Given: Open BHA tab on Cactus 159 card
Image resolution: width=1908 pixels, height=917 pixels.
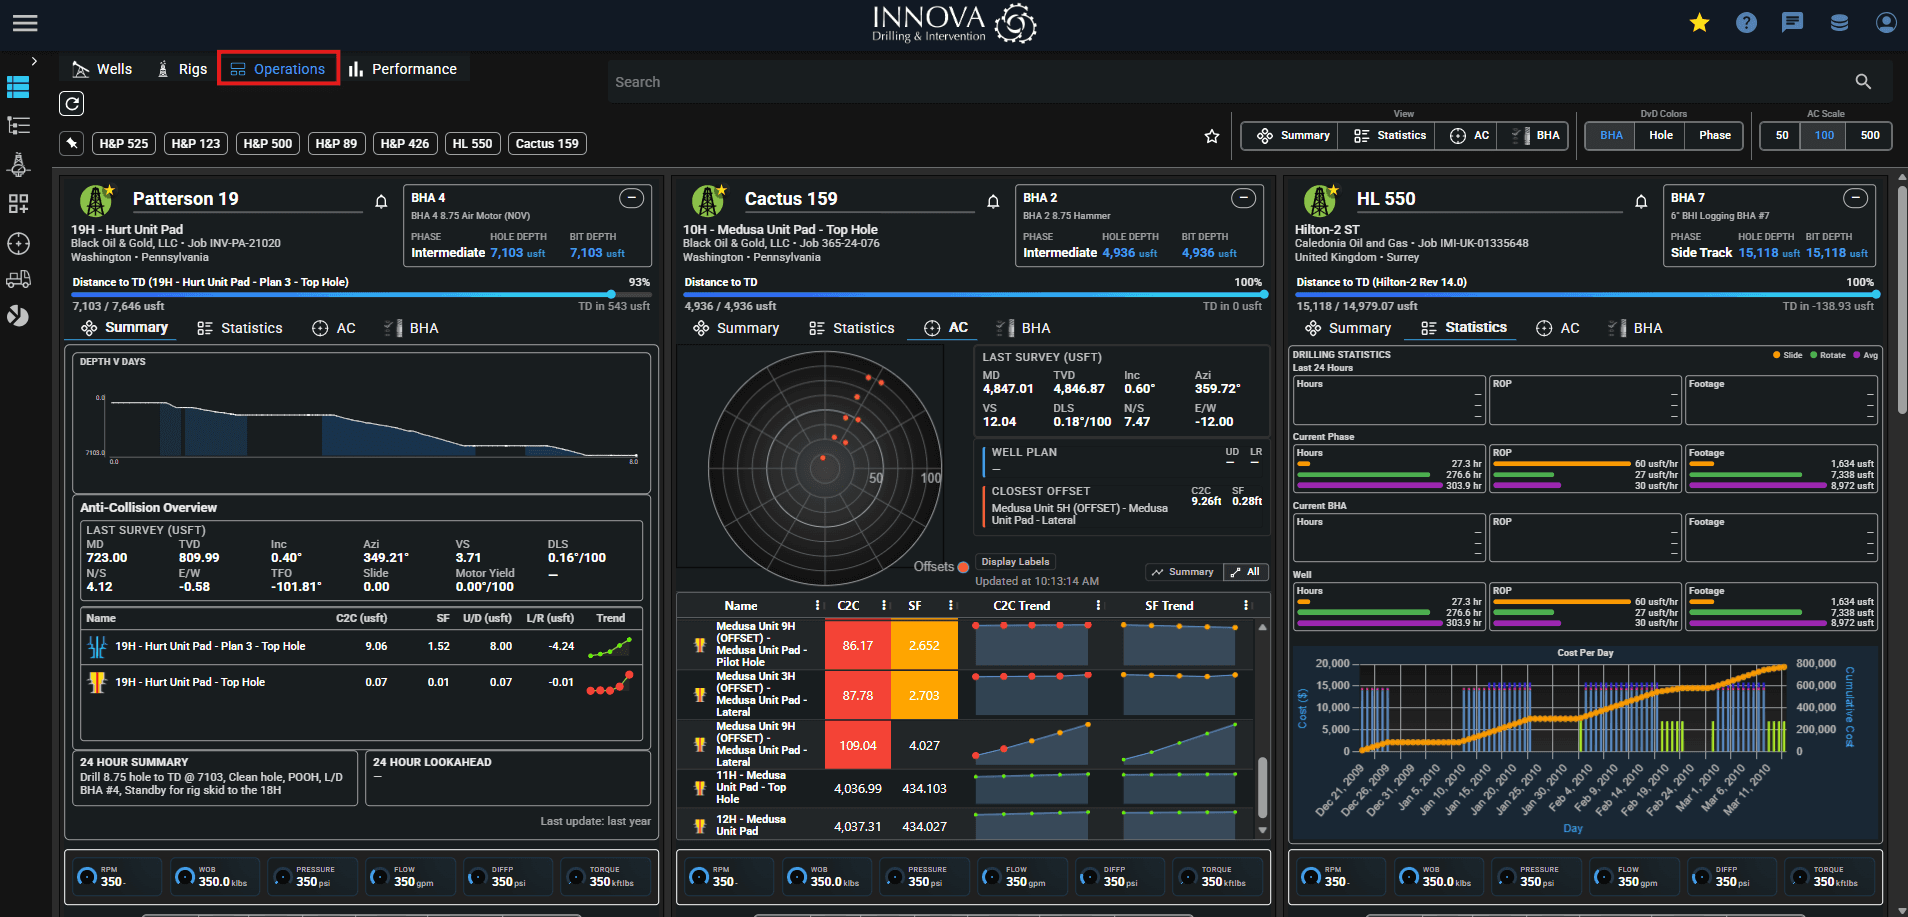Looking at the screenshot, I should coord(1024,328).
